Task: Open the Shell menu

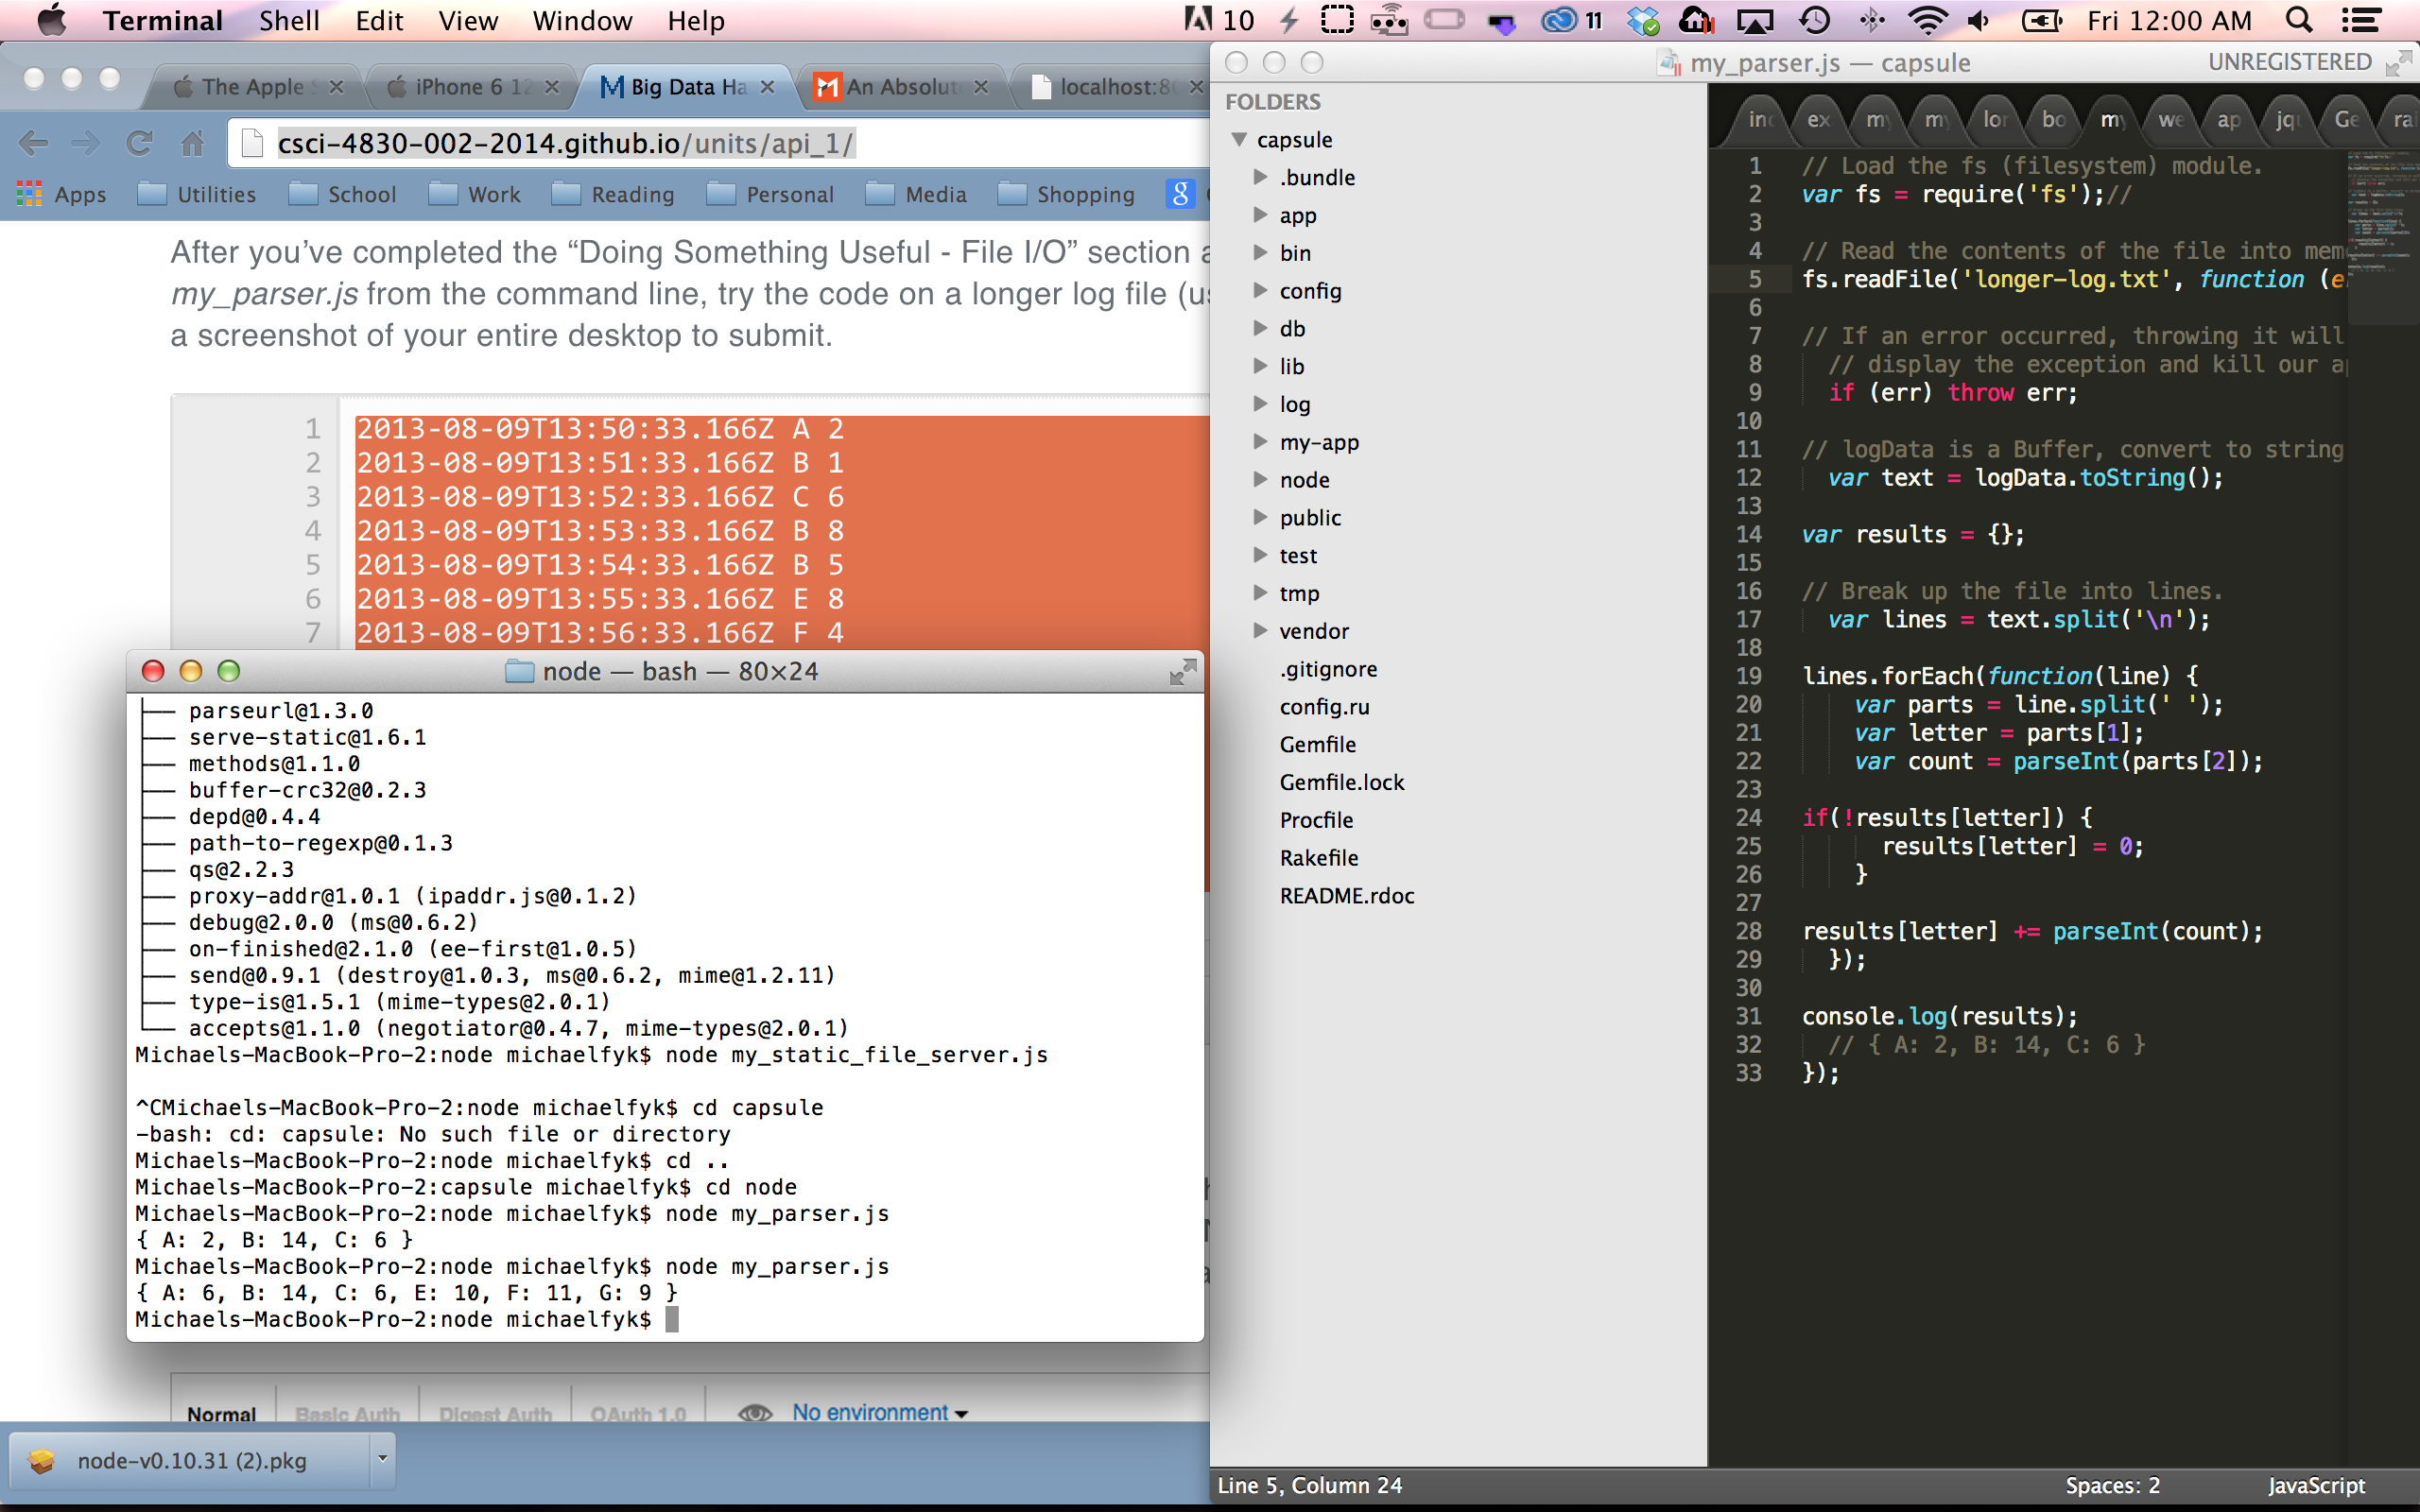Action: 289,20
